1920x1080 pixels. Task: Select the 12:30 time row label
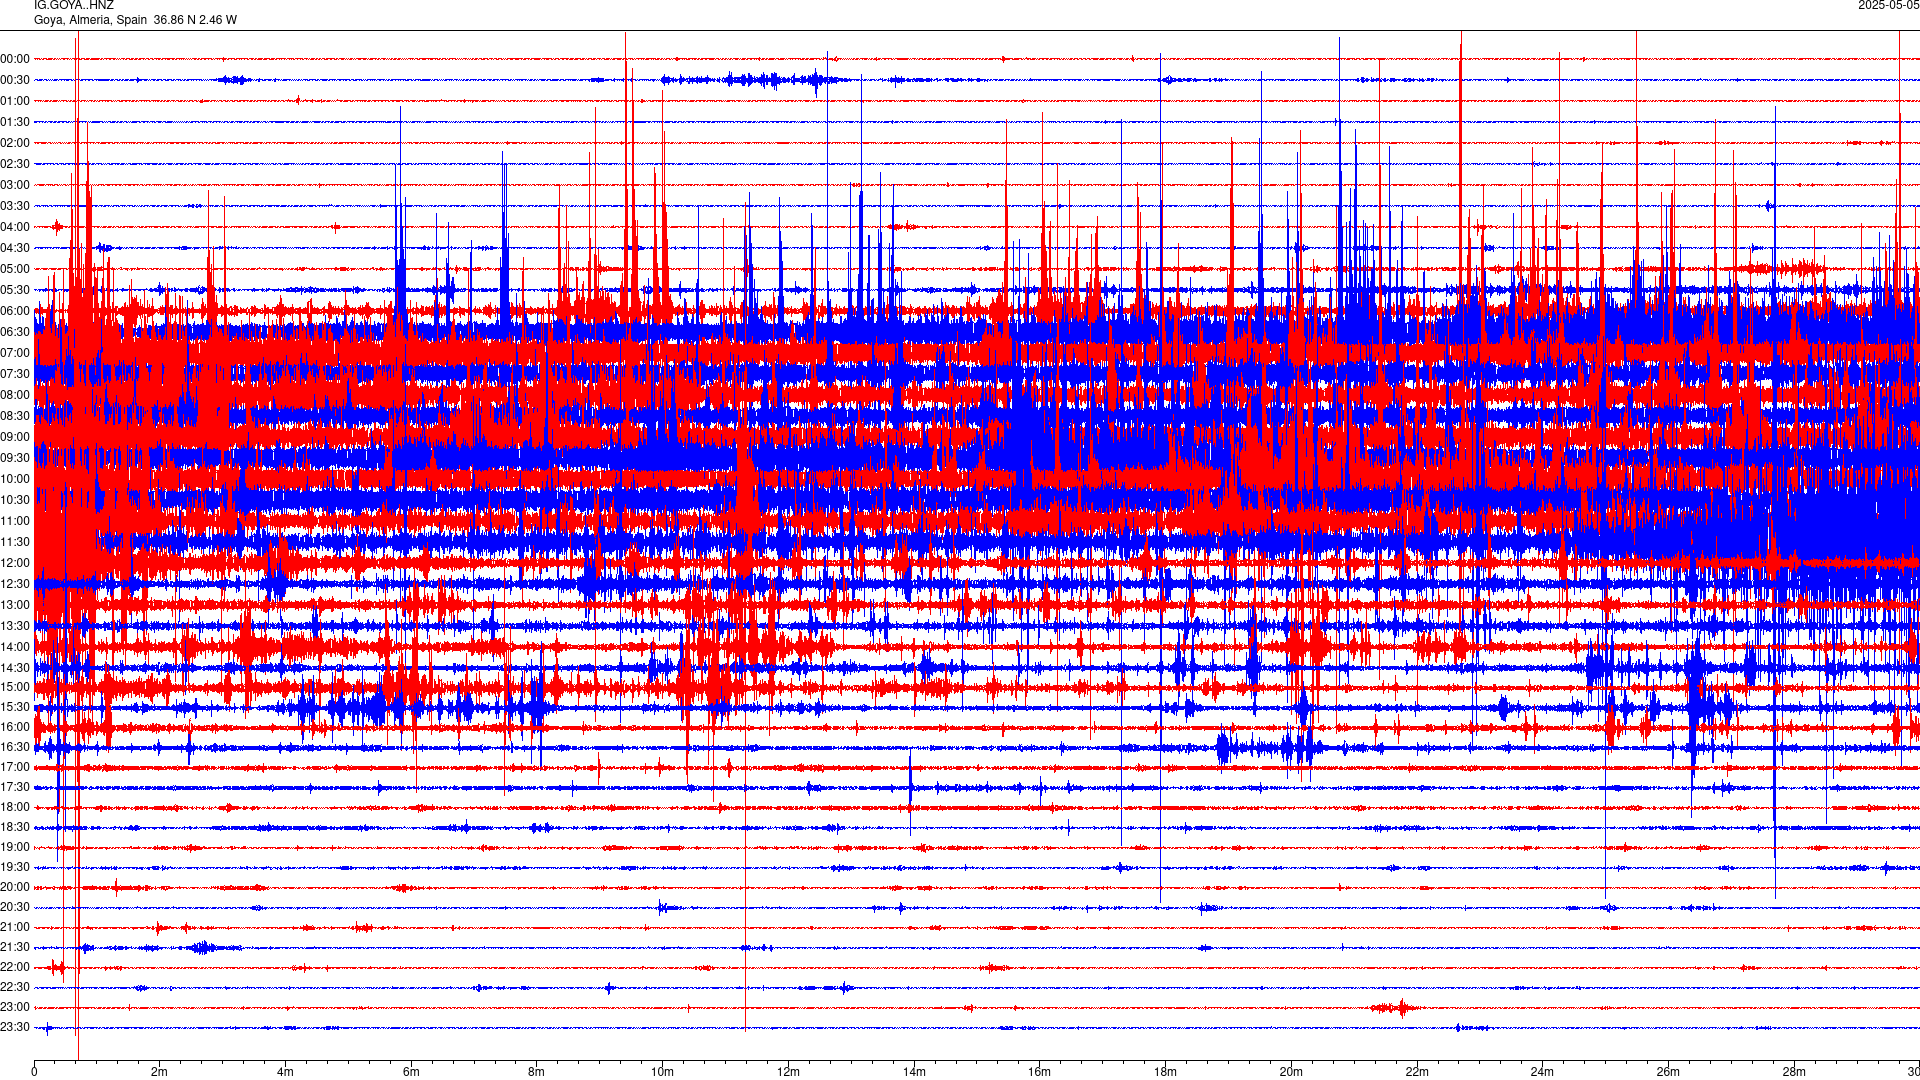tap(15, 584)
